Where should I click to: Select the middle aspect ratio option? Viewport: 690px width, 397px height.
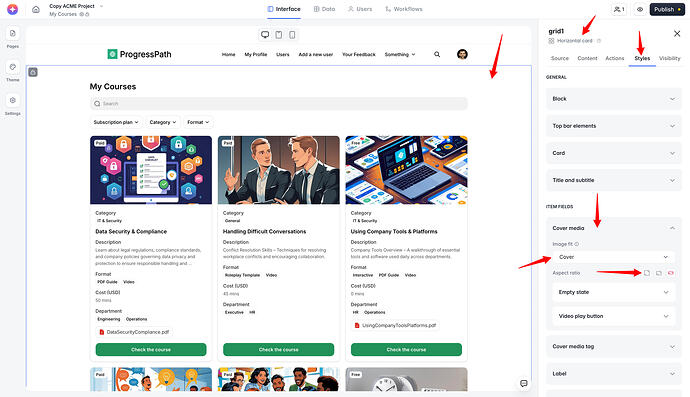pyautogui.click(x=659, y=273)
